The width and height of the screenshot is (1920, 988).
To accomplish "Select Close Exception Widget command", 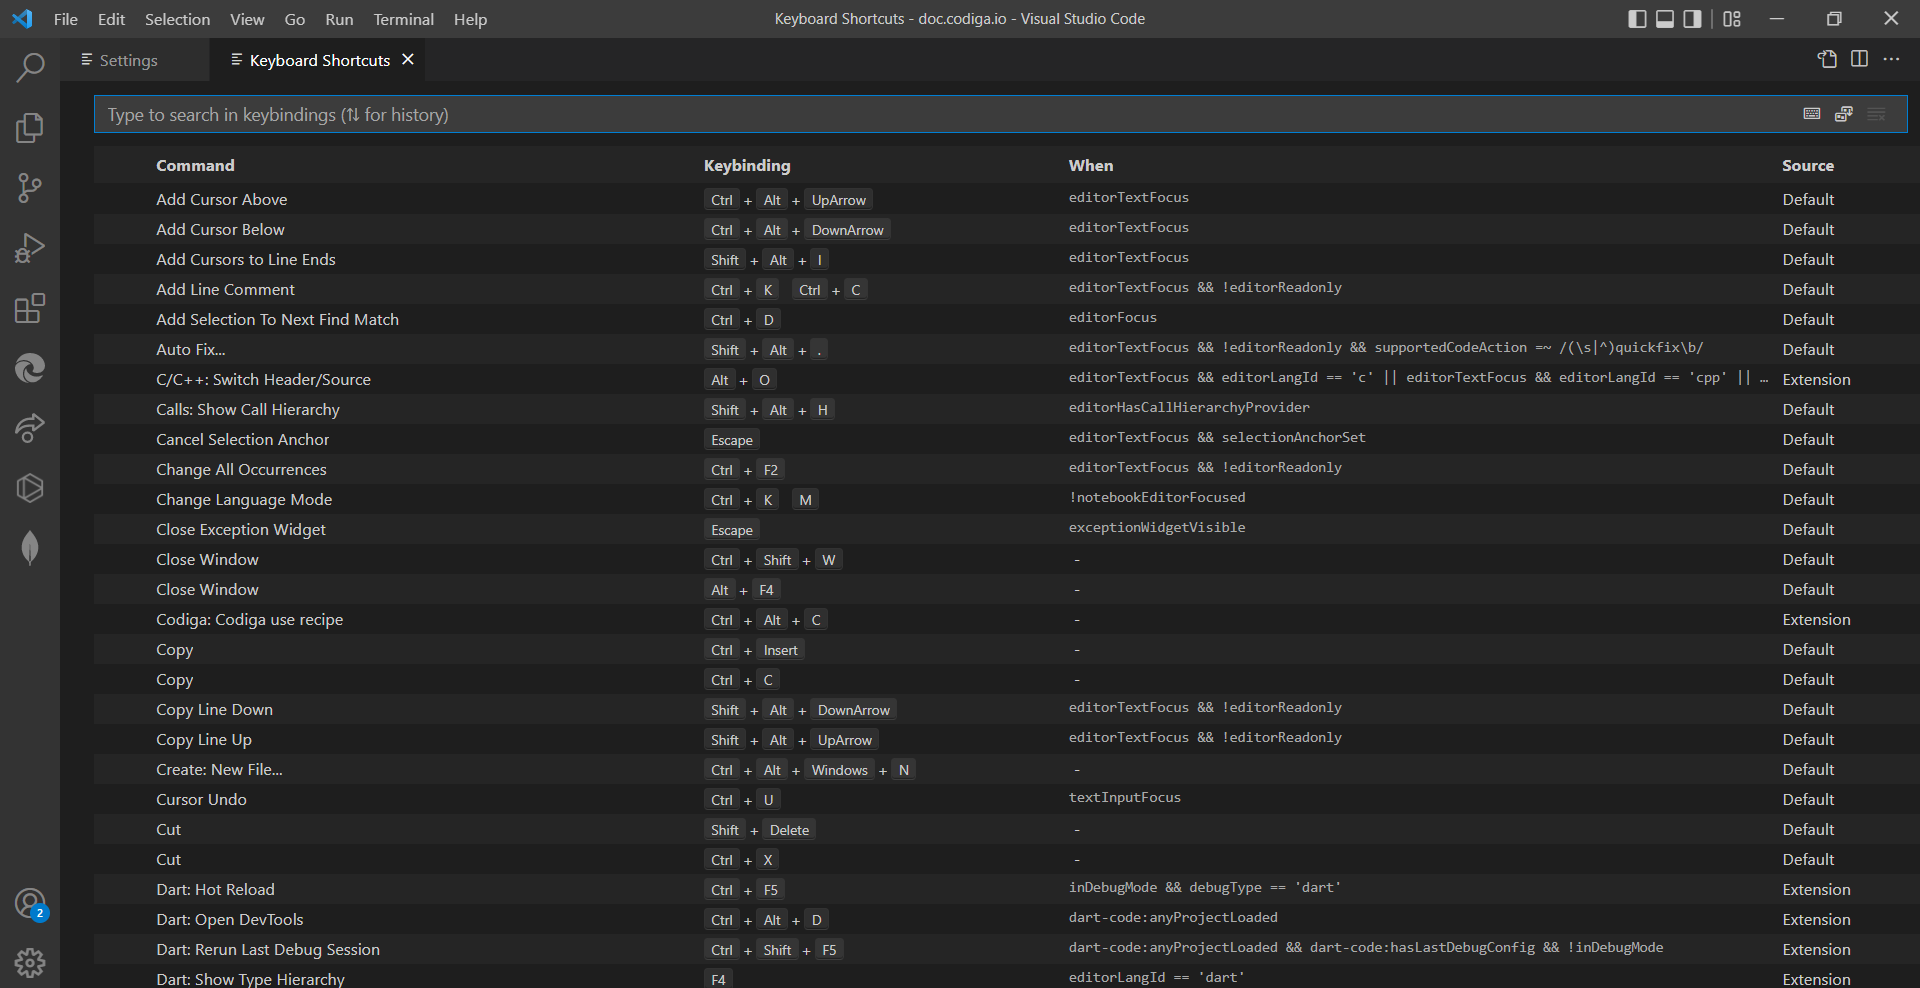I will (x=241, y=529).
